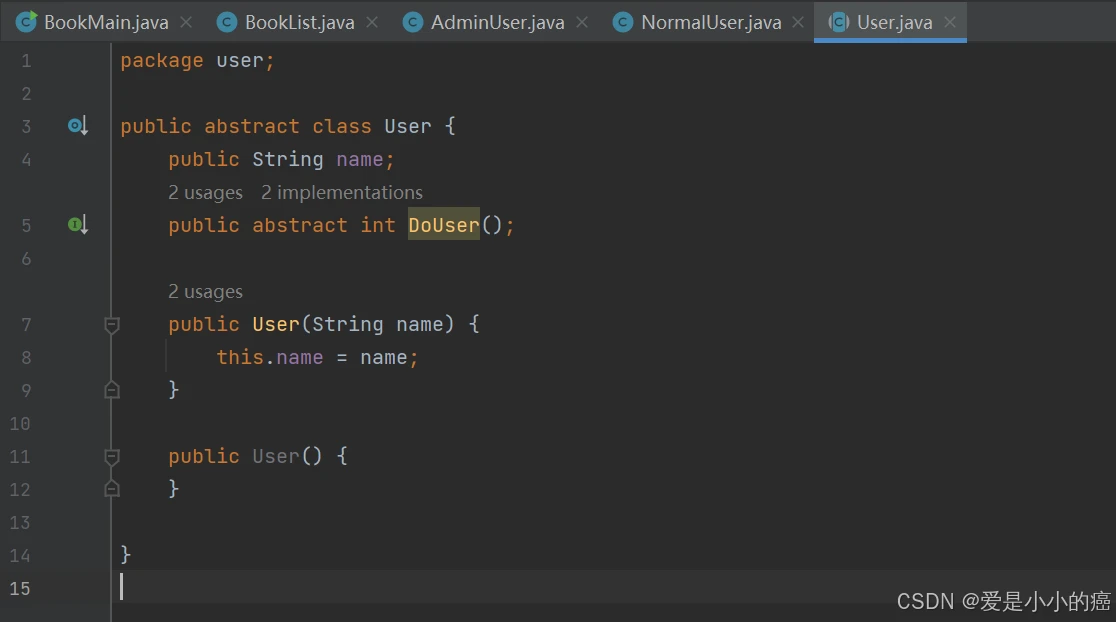Close the BookMain.java tab
Image resolution: width=1116 pixels, height=622 pixels.
pyautogui.click(x=186, y=22)
